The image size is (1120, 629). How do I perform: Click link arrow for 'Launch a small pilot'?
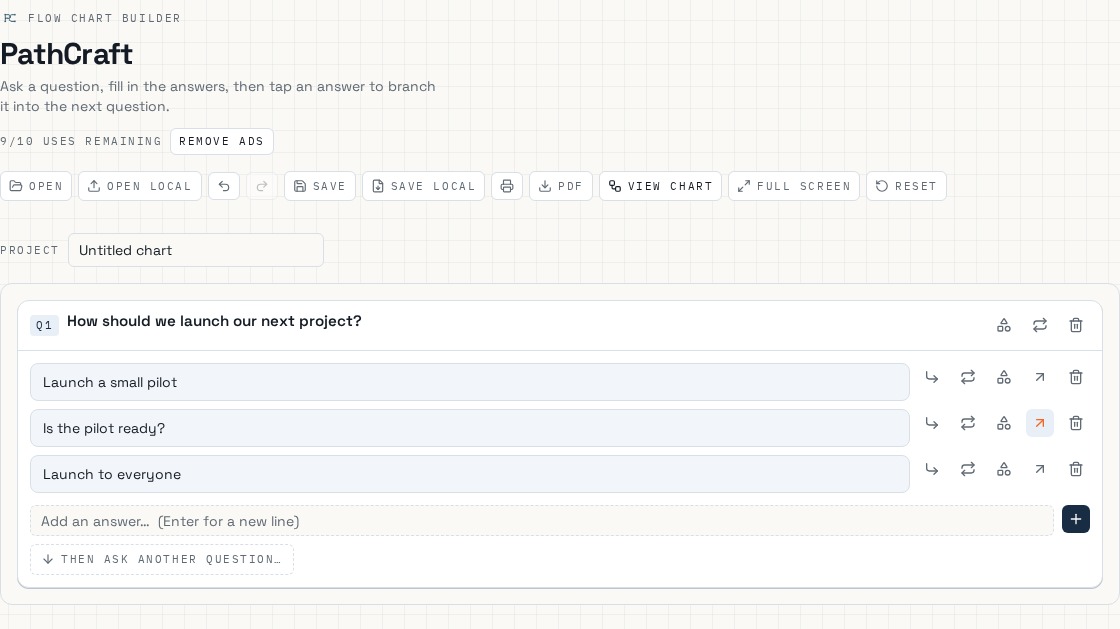coord(1039,377)
